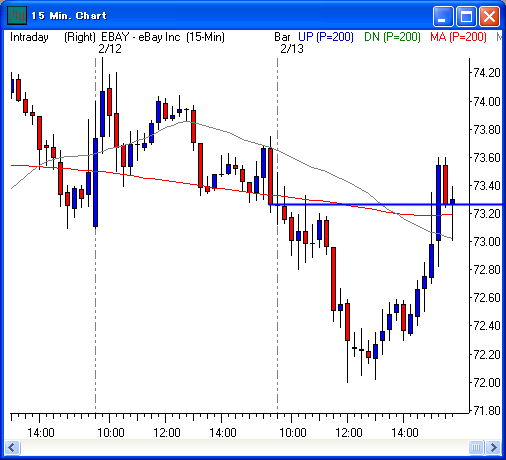Close the 15 Min. Chart window
This screenshot has width=506, height=460.
coord(489,16)
